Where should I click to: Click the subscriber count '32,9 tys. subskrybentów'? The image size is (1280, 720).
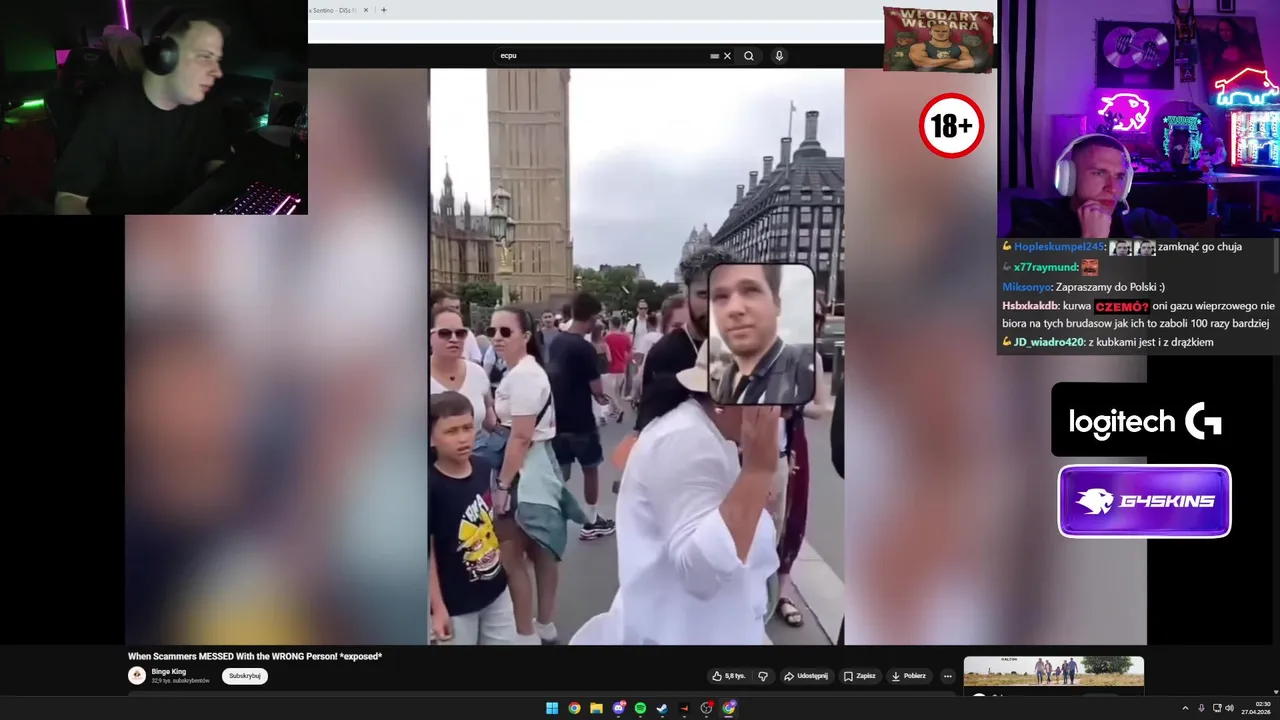pyautogui.click(x=181, y=681)
